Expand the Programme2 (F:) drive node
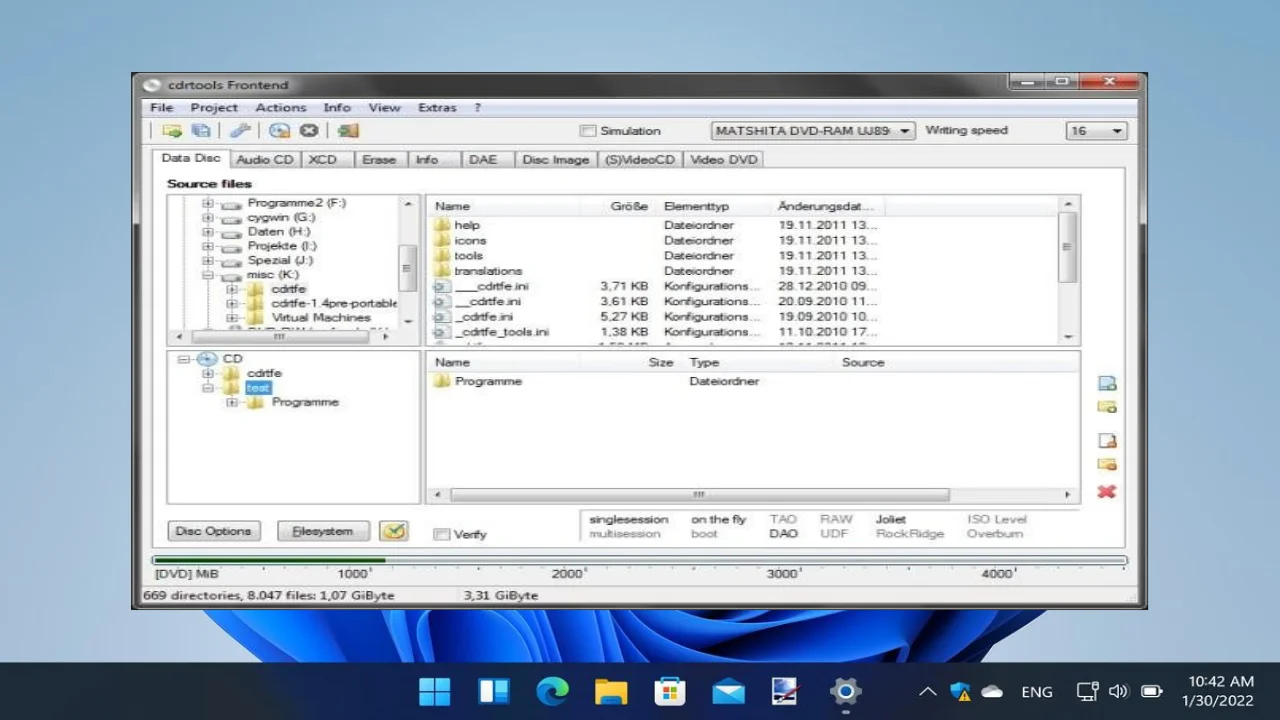This screenshot has height=720, width=1280. point(208,203)
